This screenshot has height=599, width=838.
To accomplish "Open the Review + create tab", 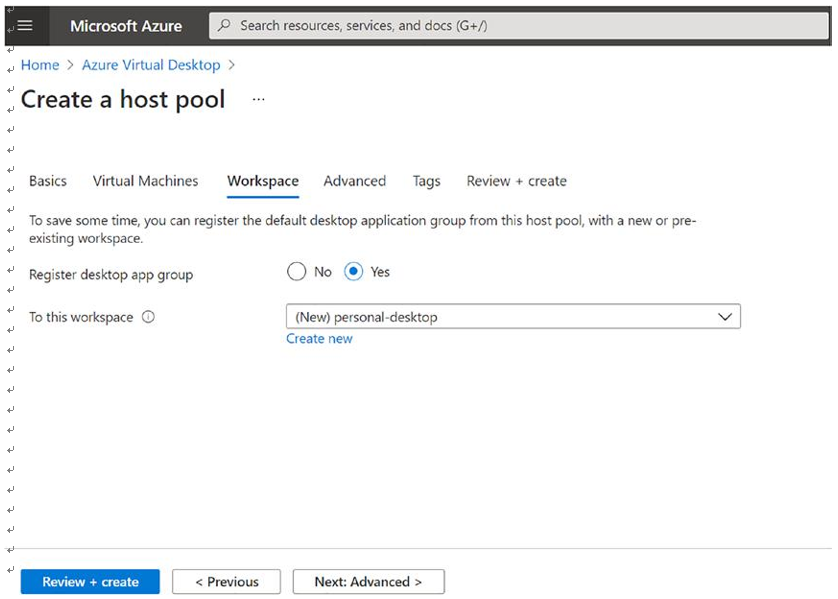I will click(x=516, y=181).
